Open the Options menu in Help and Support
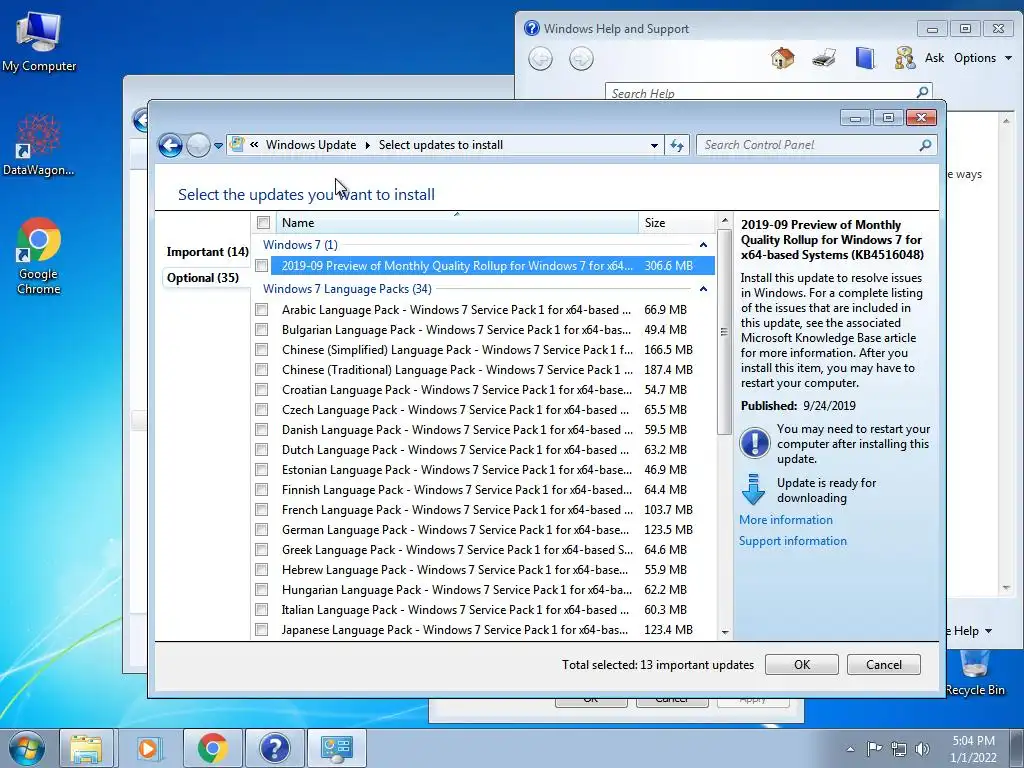This screenshot has width=1024, height=768. (x=983, y=57)
